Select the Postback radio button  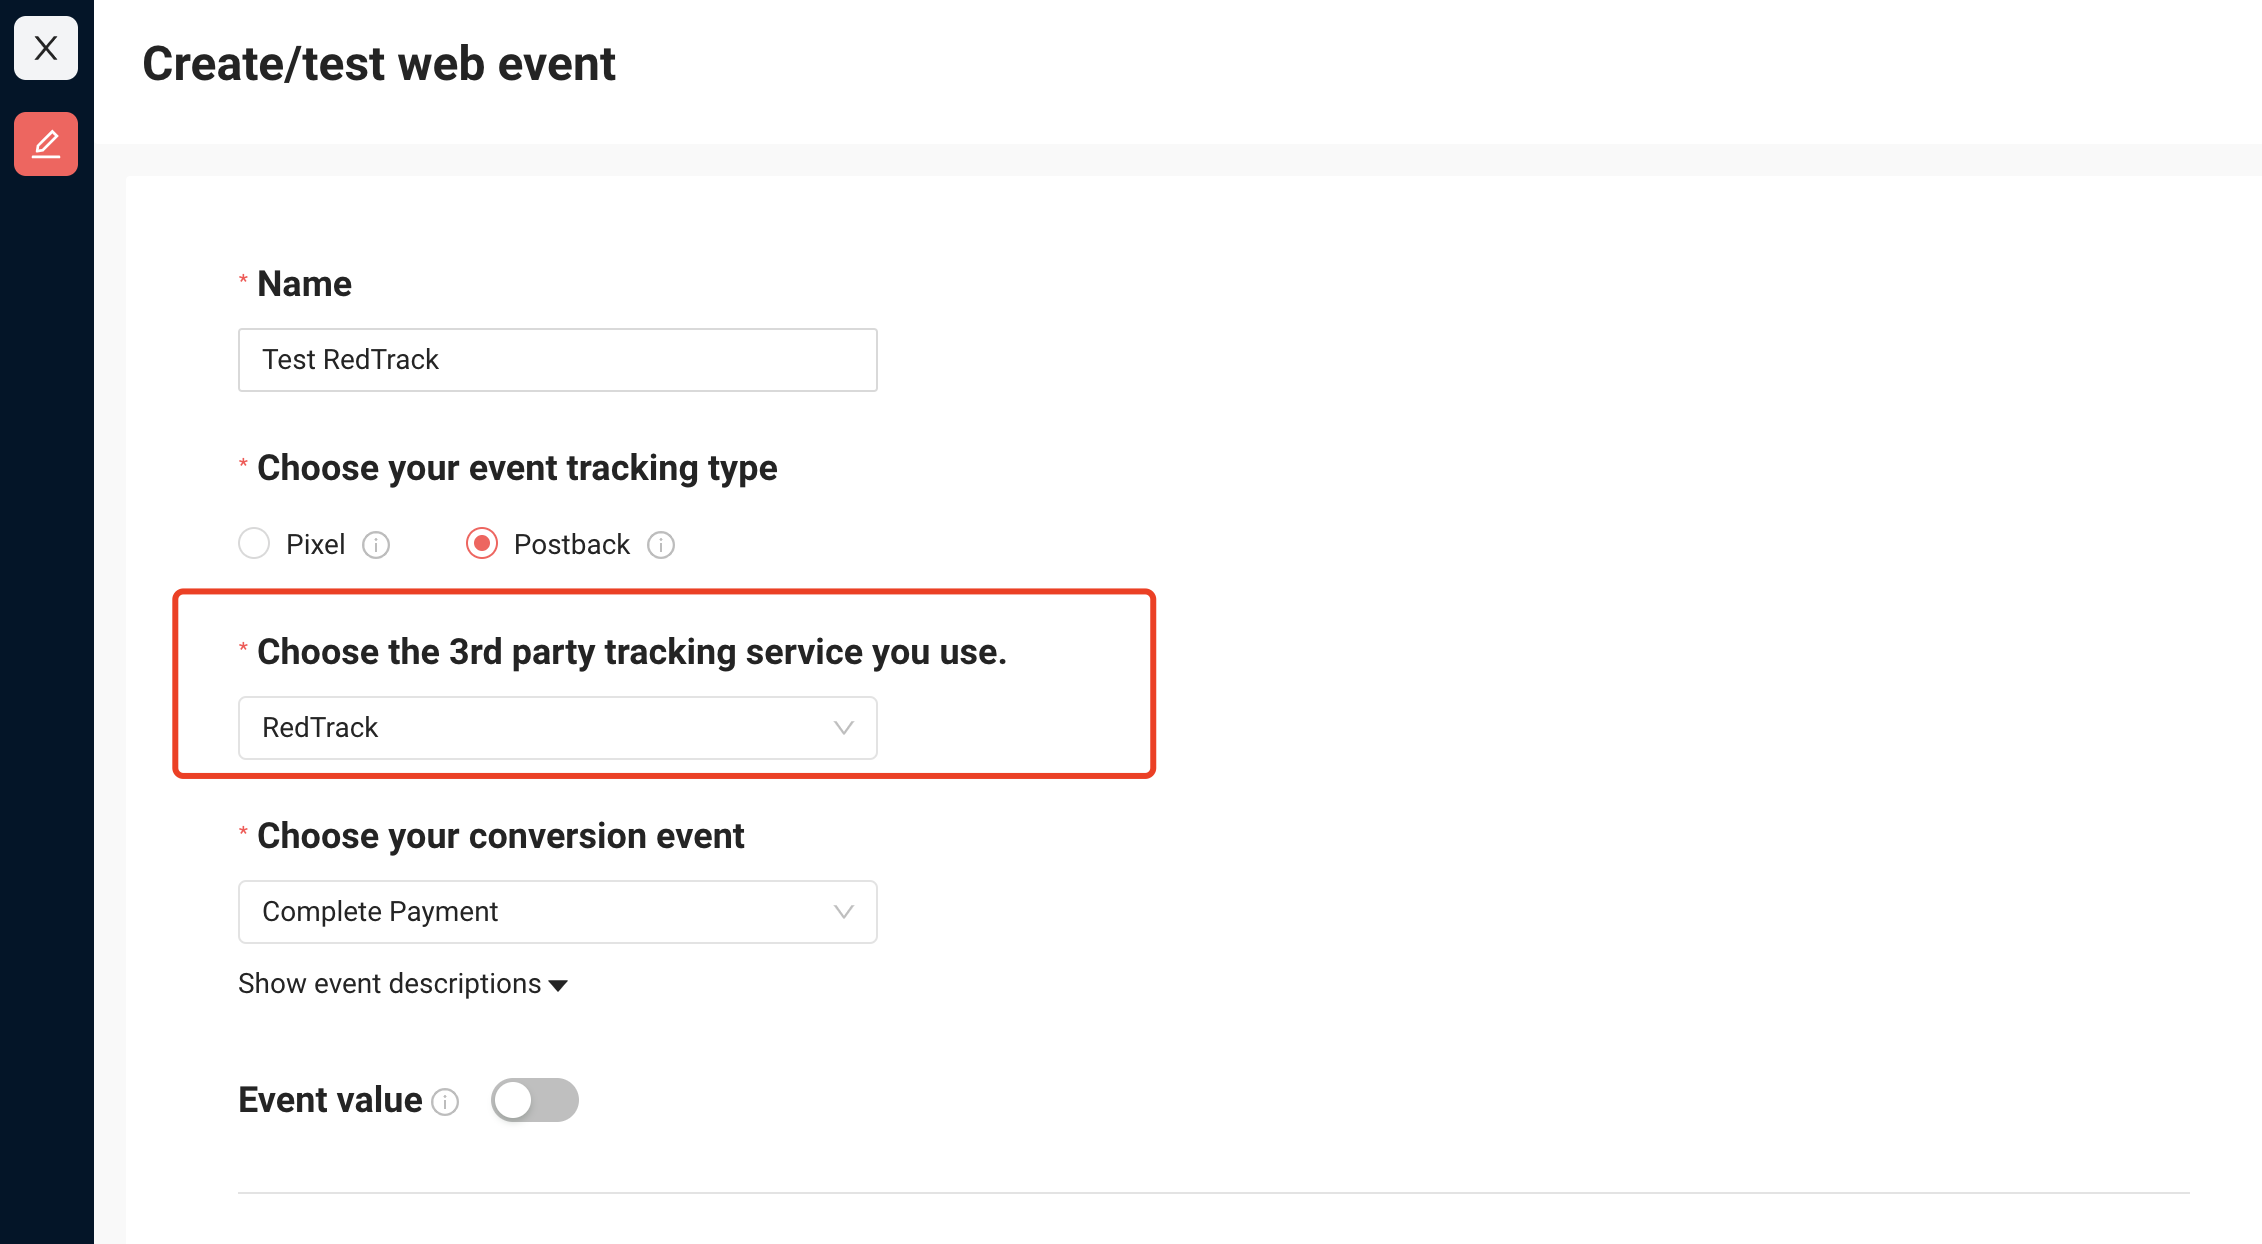point(482,544)
